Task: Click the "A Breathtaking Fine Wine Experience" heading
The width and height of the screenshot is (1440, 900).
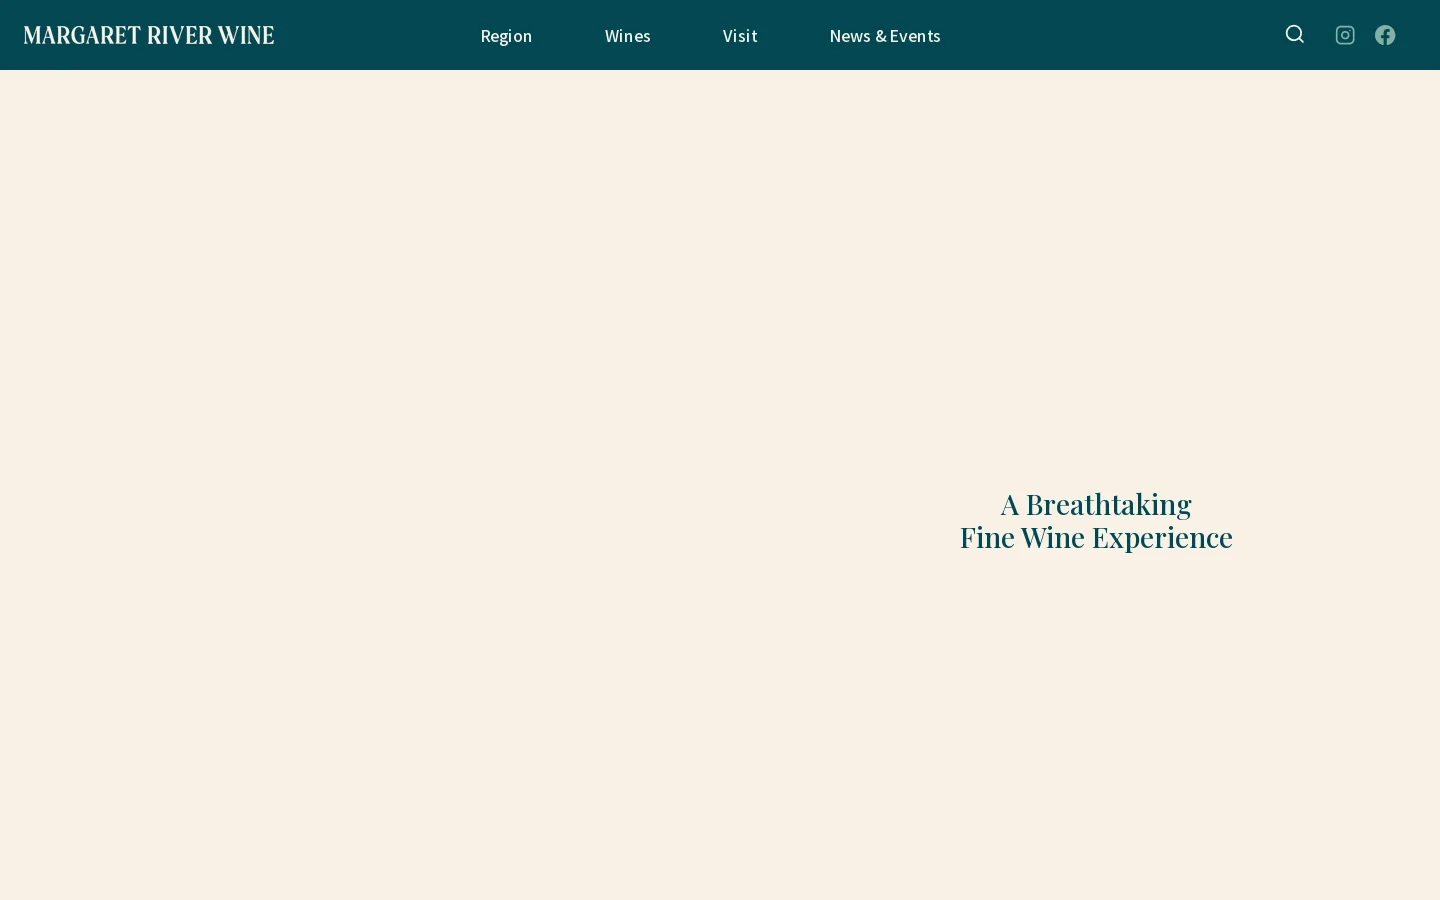Action: pyautogui.click(x=1096, y=520)
